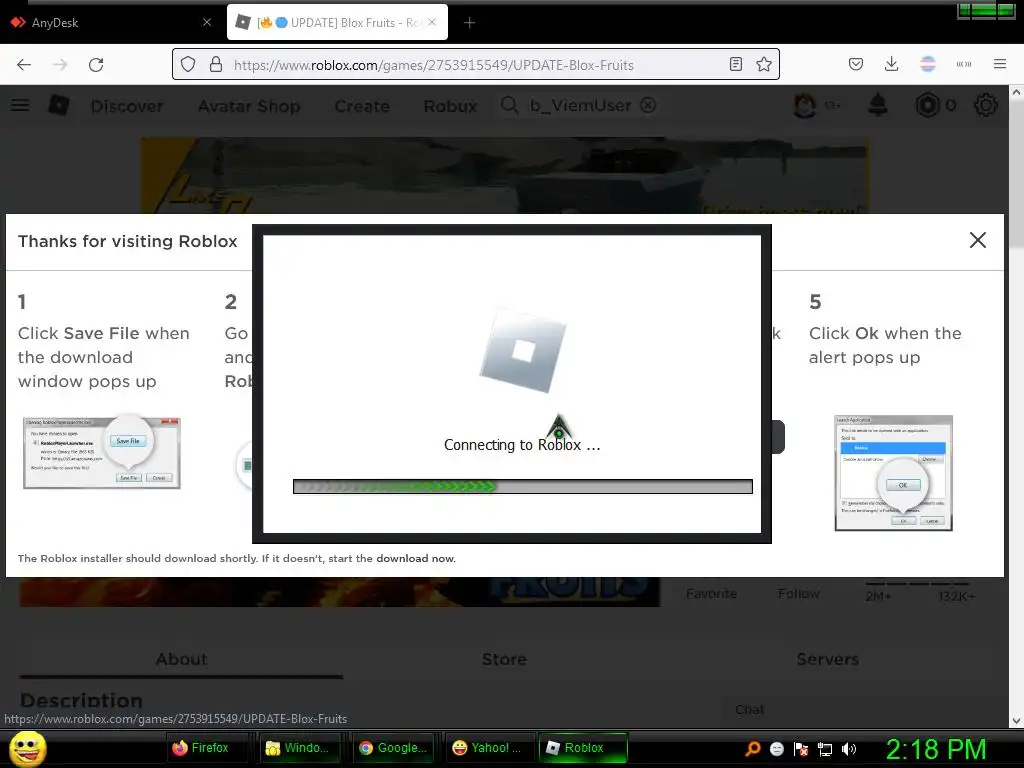Click the tray volume speaker icon
This screenshot has height=768, width=1024.
click(x=849, y=749)
